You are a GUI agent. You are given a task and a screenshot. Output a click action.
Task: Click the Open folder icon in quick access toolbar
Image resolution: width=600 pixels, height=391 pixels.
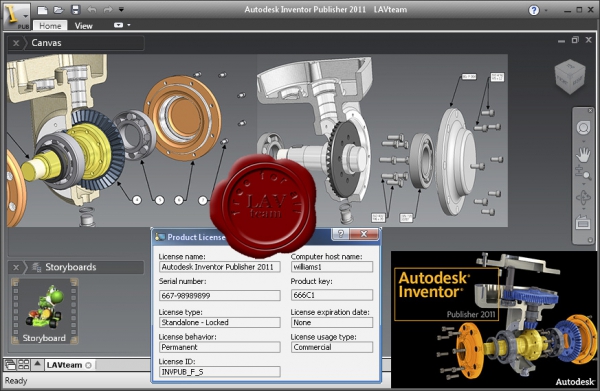click(59, 10)
